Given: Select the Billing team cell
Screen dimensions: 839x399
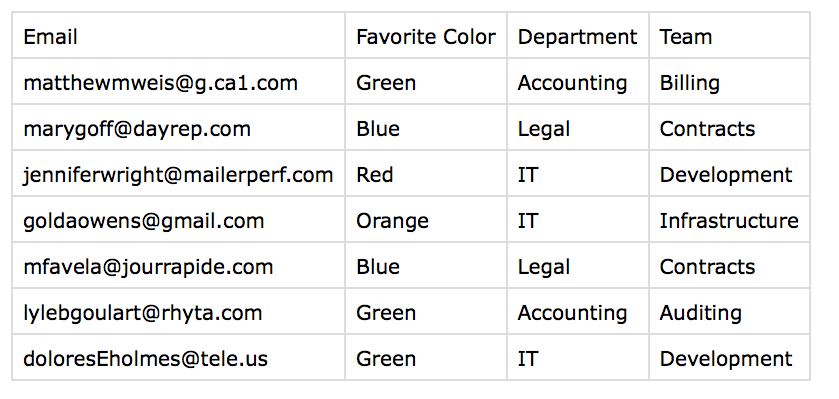Looking at the screenshot, I should [729, 81].
